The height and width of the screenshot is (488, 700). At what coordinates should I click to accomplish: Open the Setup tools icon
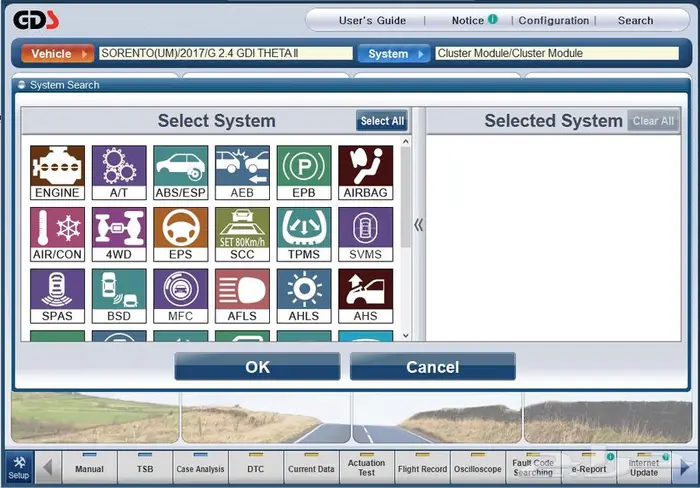(x=18, y=467)
